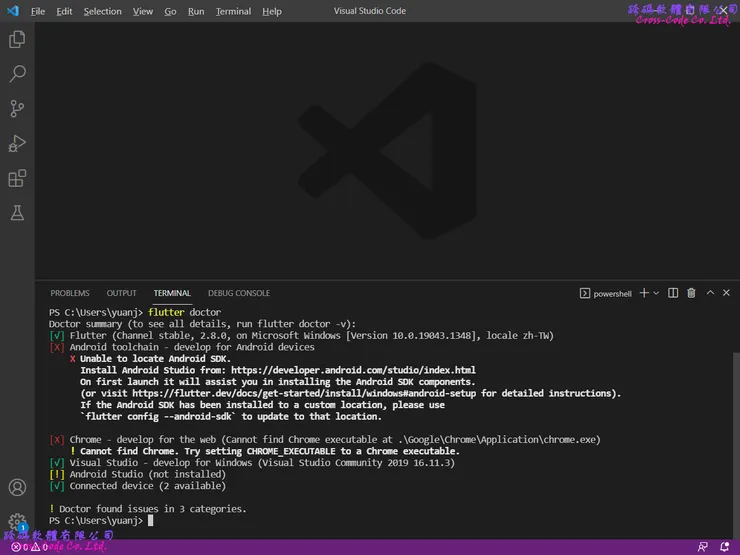
Task: Click the errors and warnings status indicator
Action: point(30,547)
